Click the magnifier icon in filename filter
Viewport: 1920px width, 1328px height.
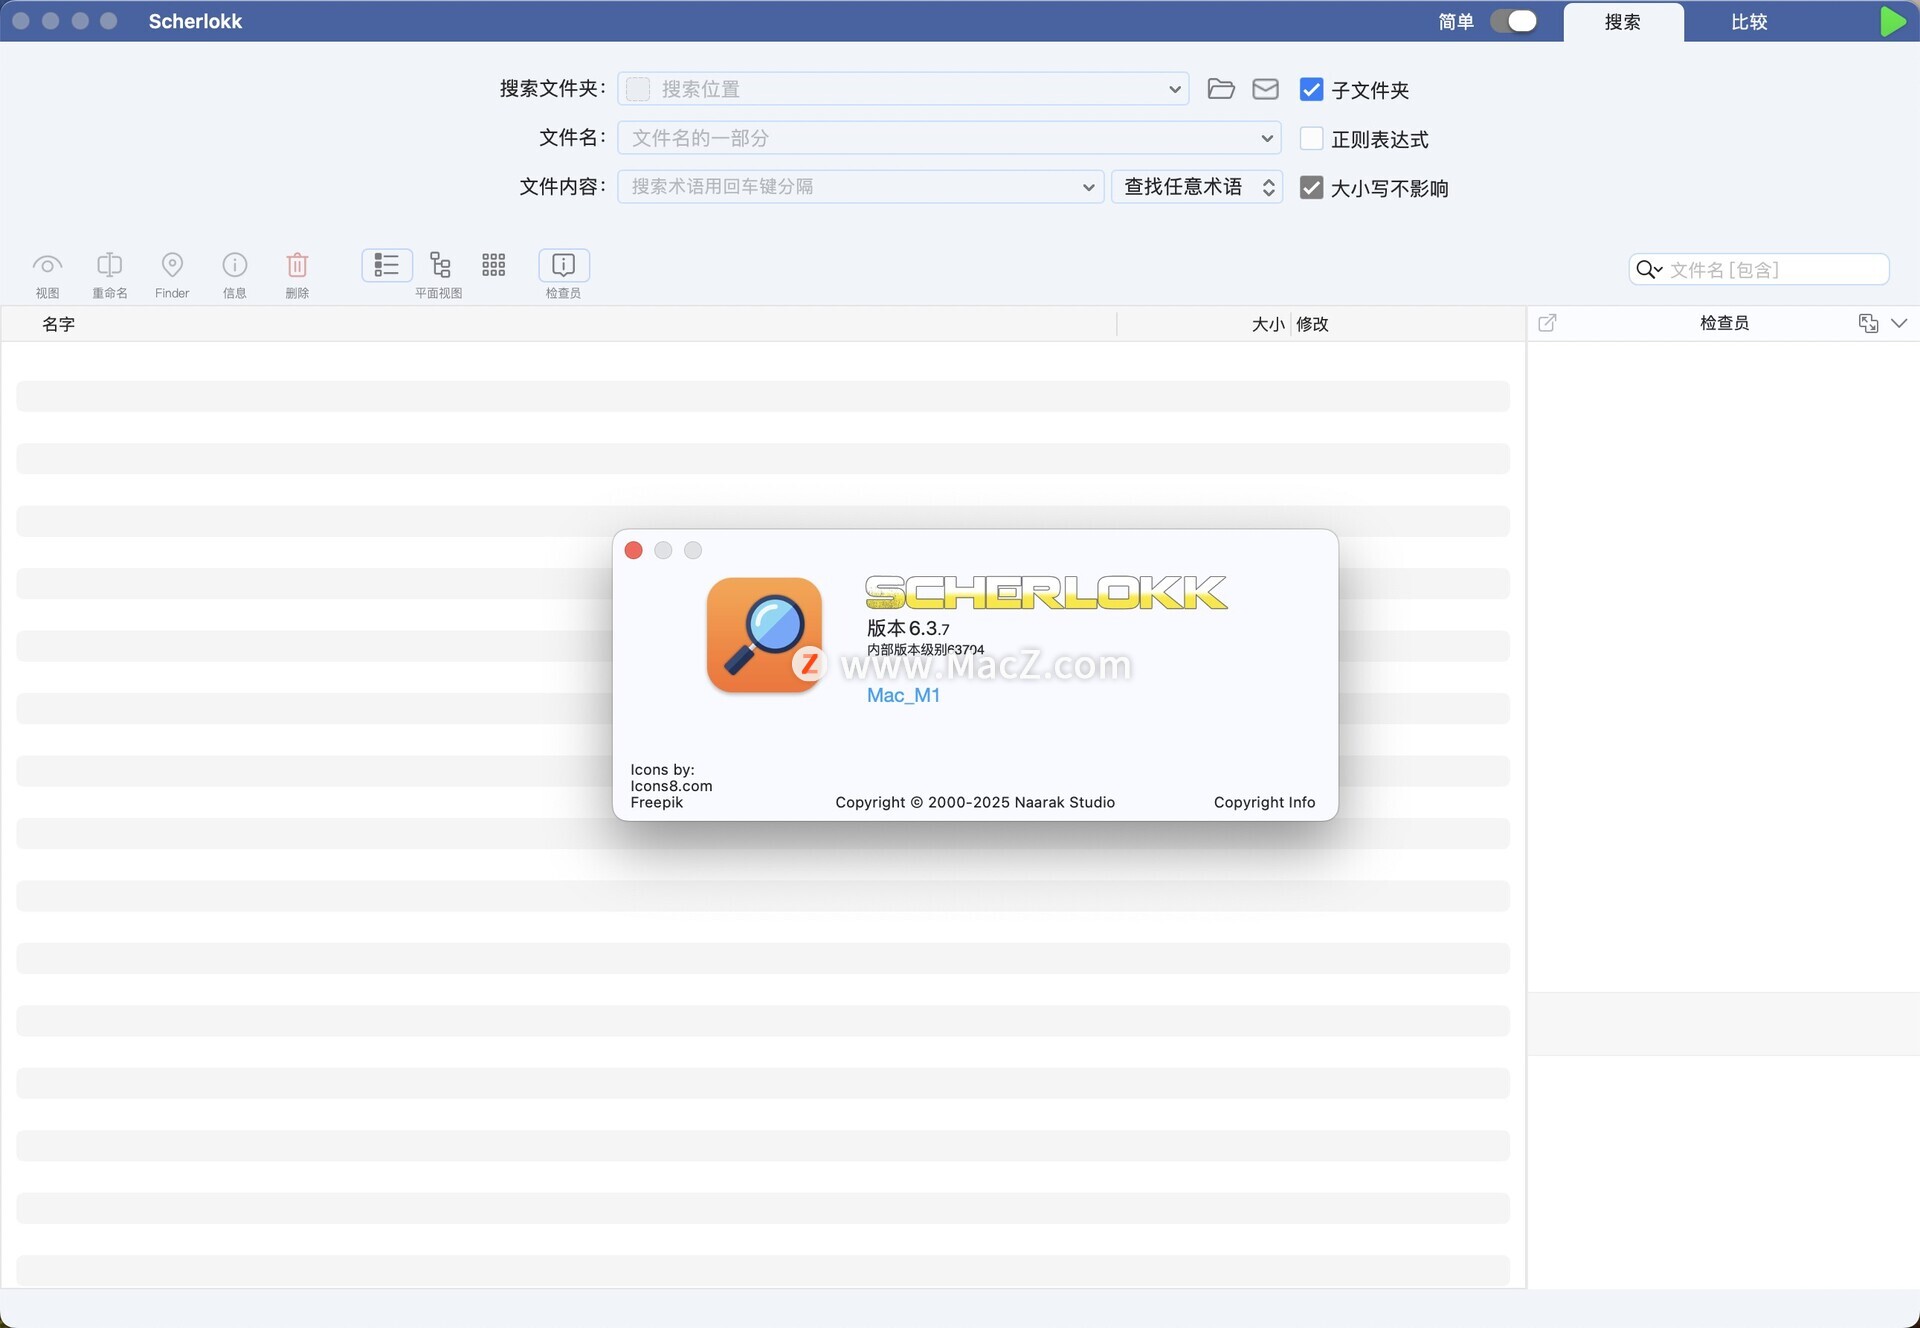[x=1647, y=269]
